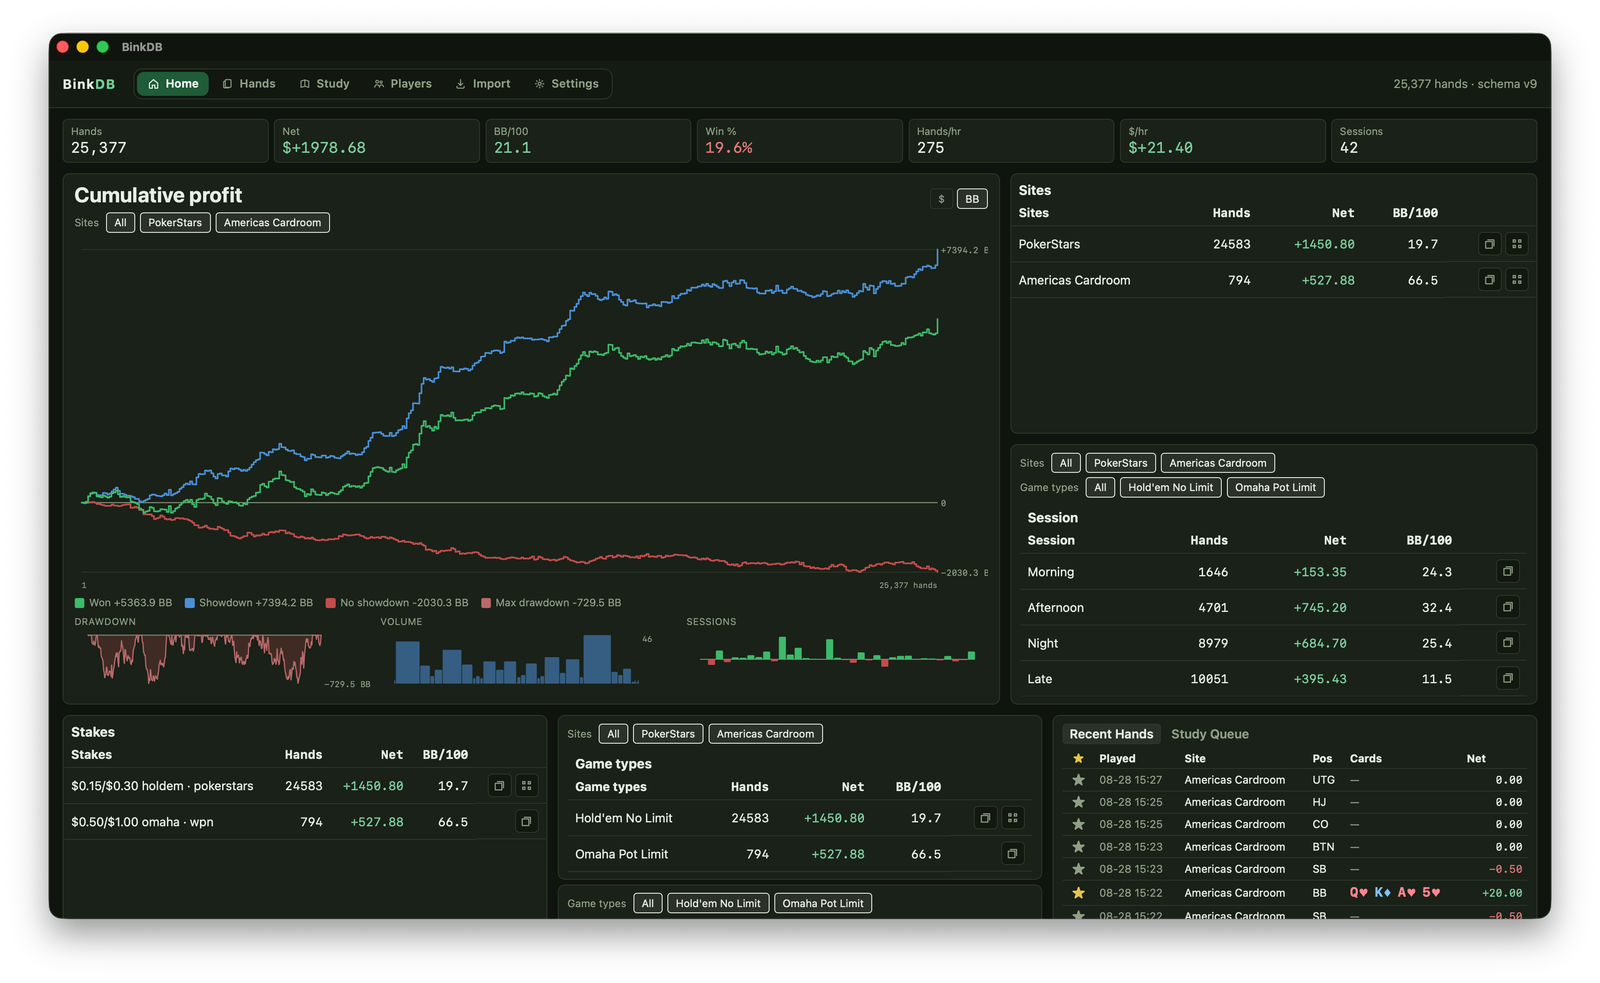Open the Settings tab
This screenshot has height=983, width=1600.
[x=567, y=84]
